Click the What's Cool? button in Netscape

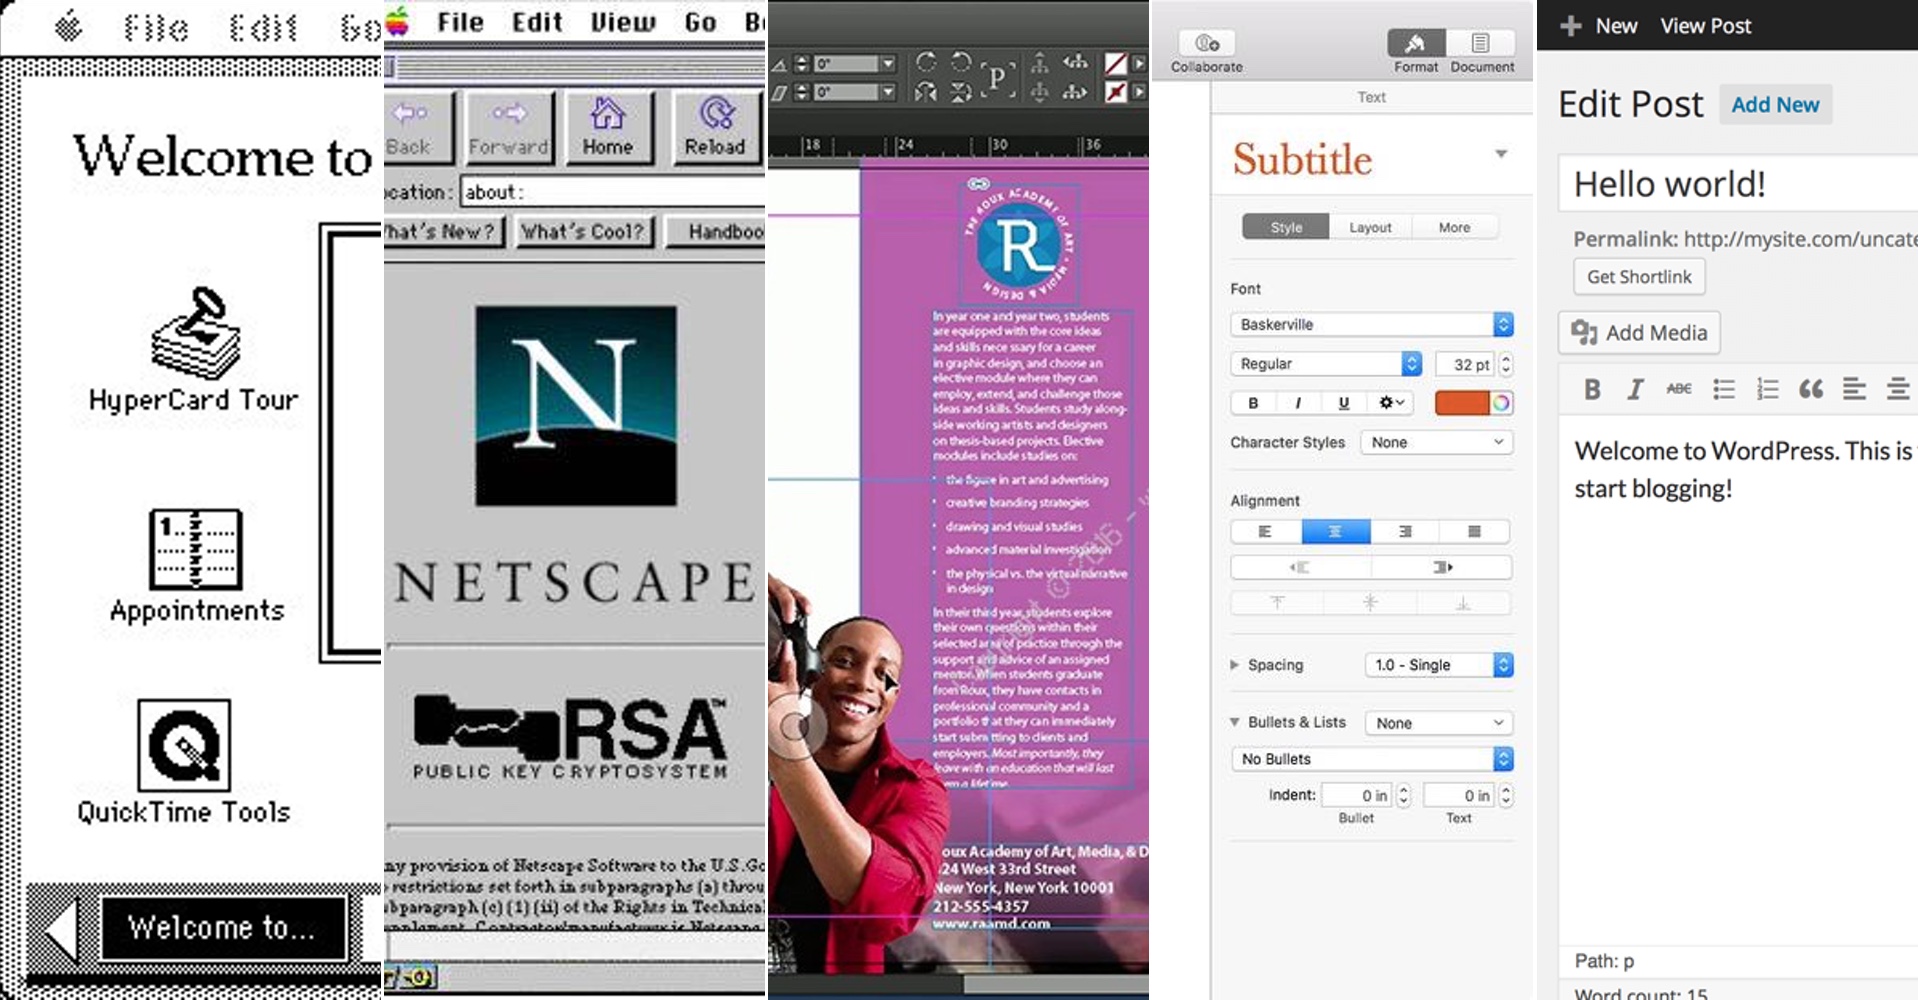(584, 231)
